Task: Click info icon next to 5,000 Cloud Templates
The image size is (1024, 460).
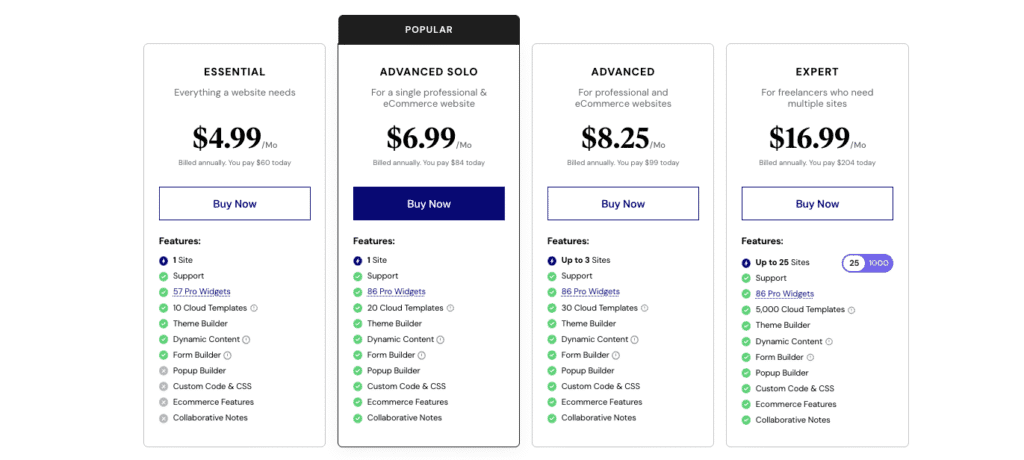Action: pyautogui.click(x=851, y=310)
